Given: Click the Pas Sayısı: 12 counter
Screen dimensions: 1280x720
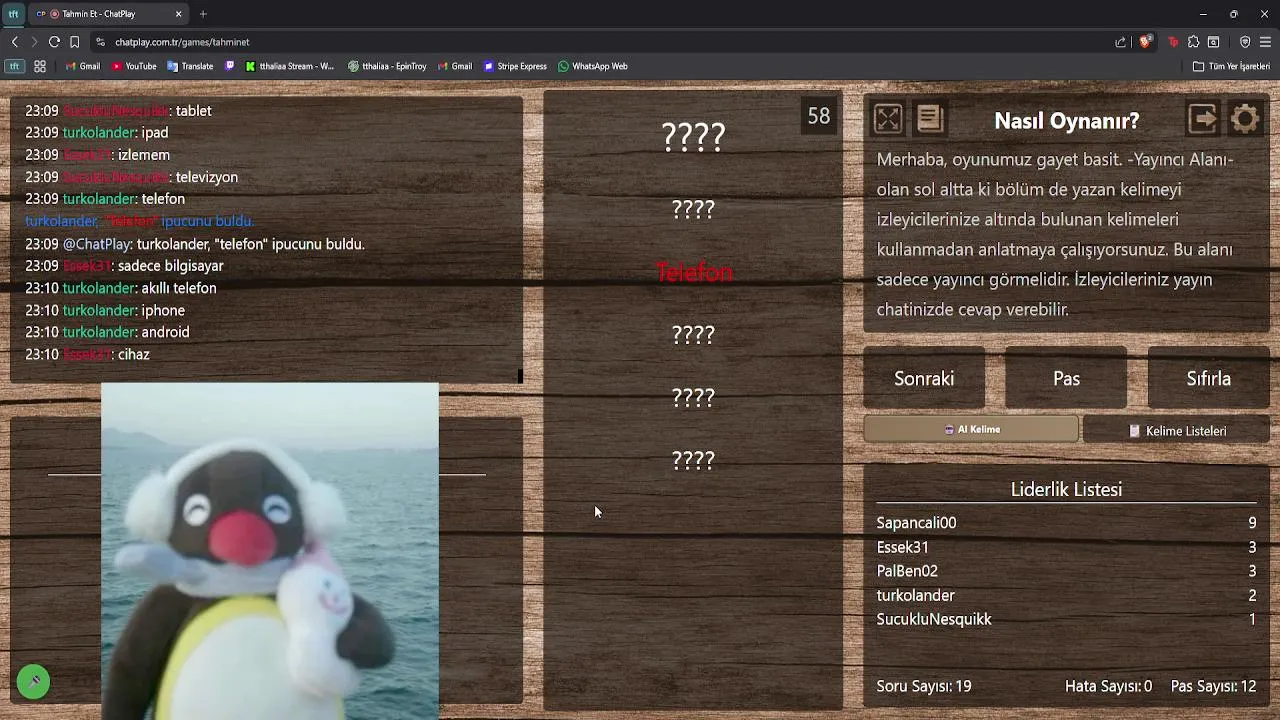Looking at the screenshot, I should coord(1214,686).
